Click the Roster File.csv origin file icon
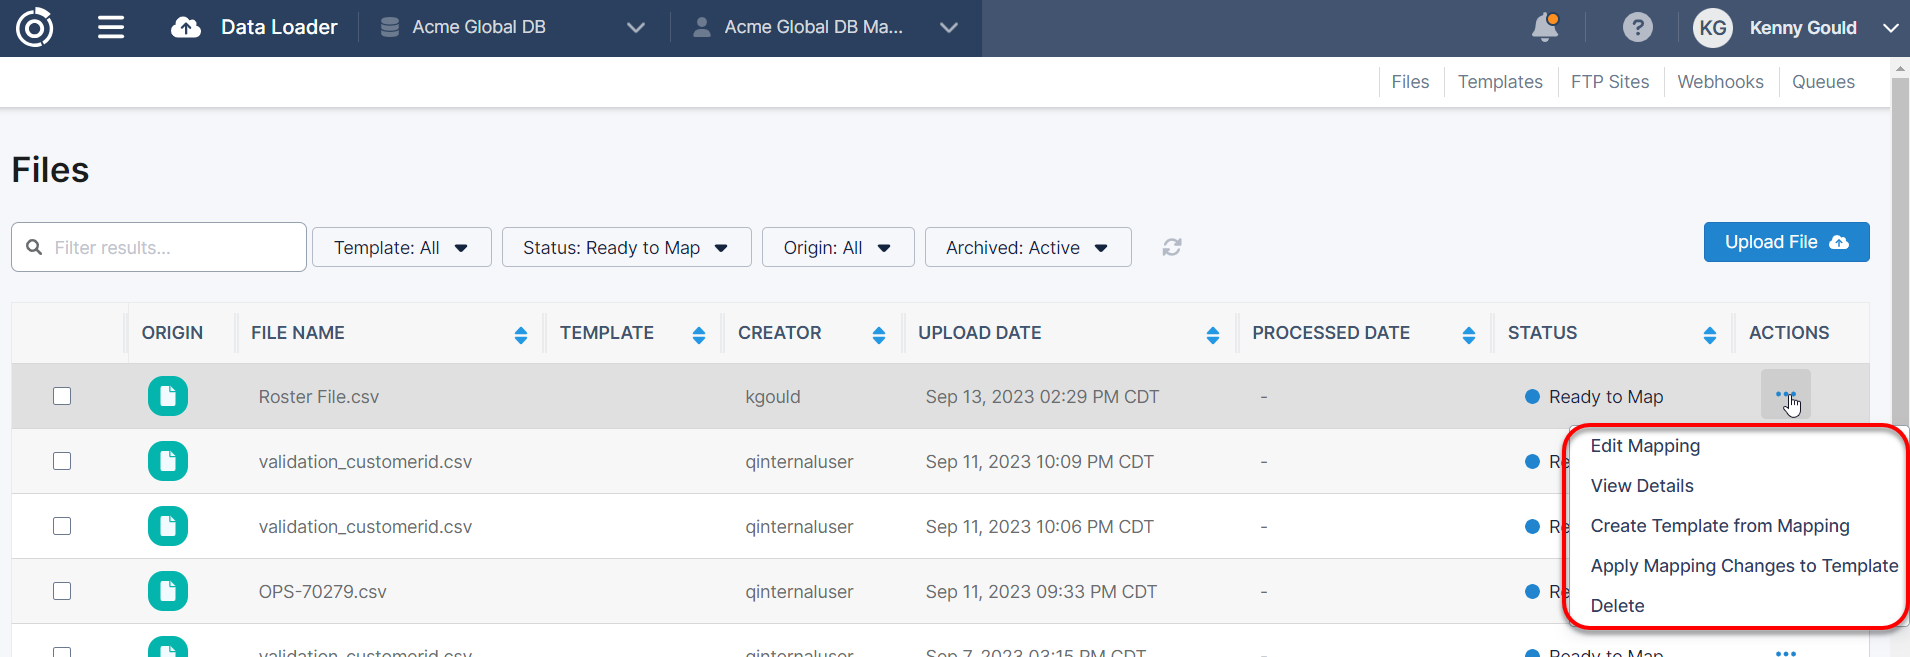Viewport: 1910px width, 657px height. [x=168, y=396]
